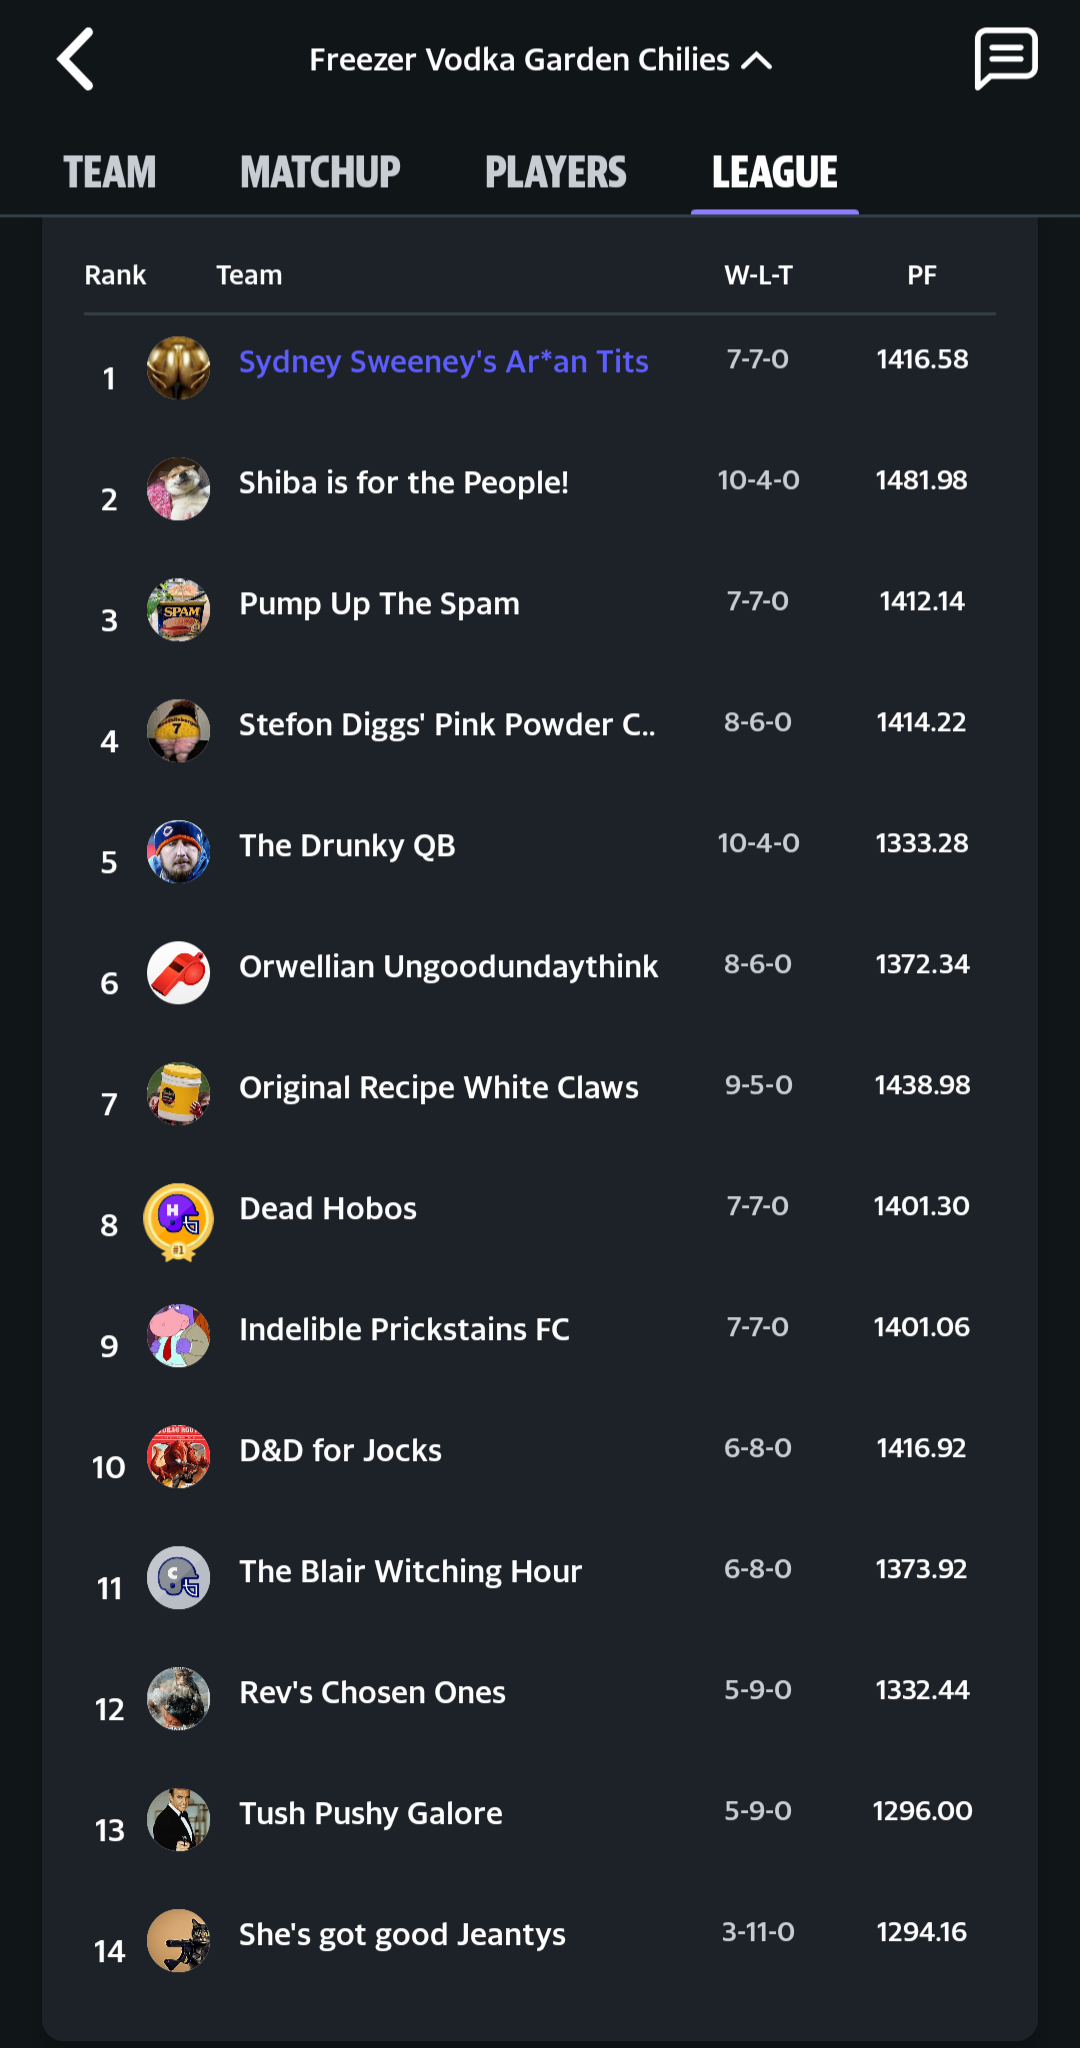The width and height of the screenshot is (1080, 2048).
Task: Switch to the TEAM tab
Action: point(110,172)
